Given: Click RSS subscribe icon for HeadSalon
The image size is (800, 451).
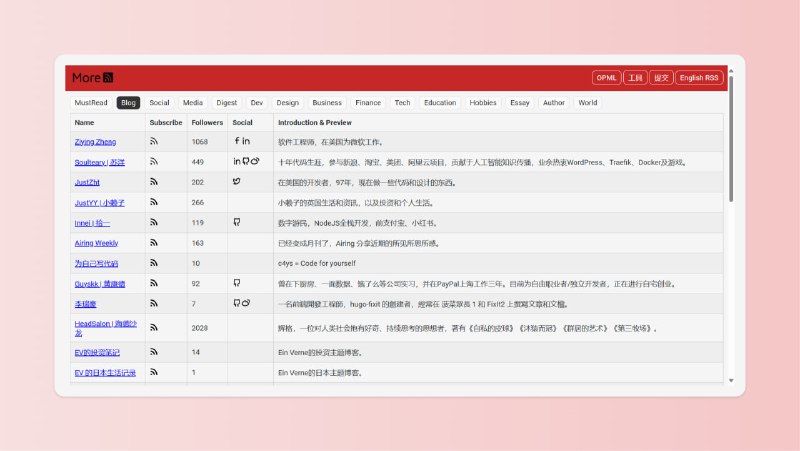Looking at the screenshot, I should [x=154, y=327].
